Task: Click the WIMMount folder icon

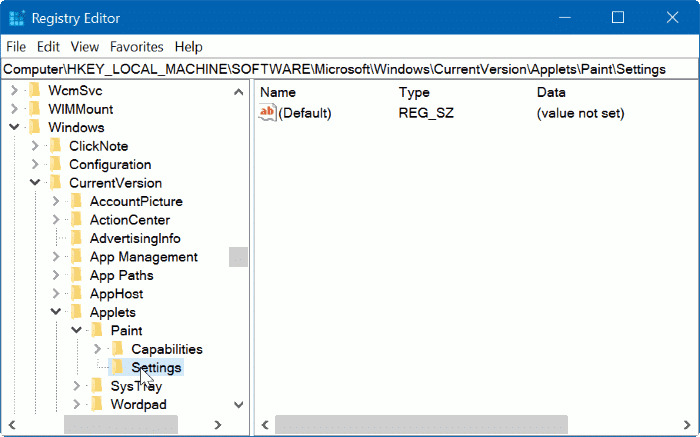Action: [35, 109]
